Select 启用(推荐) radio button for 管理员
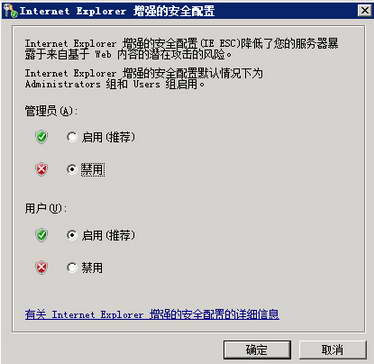The height and width of the screenshot is (364, 374). tap(72, 137)
